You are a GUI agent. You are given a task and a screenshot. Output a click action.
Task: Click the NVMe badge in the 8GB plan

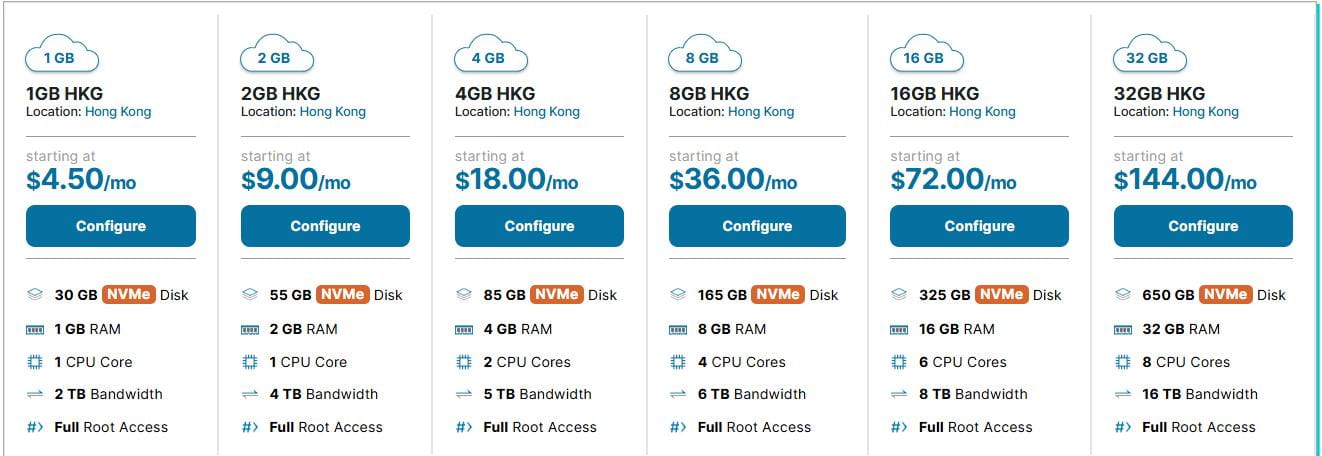pos(777,295)
